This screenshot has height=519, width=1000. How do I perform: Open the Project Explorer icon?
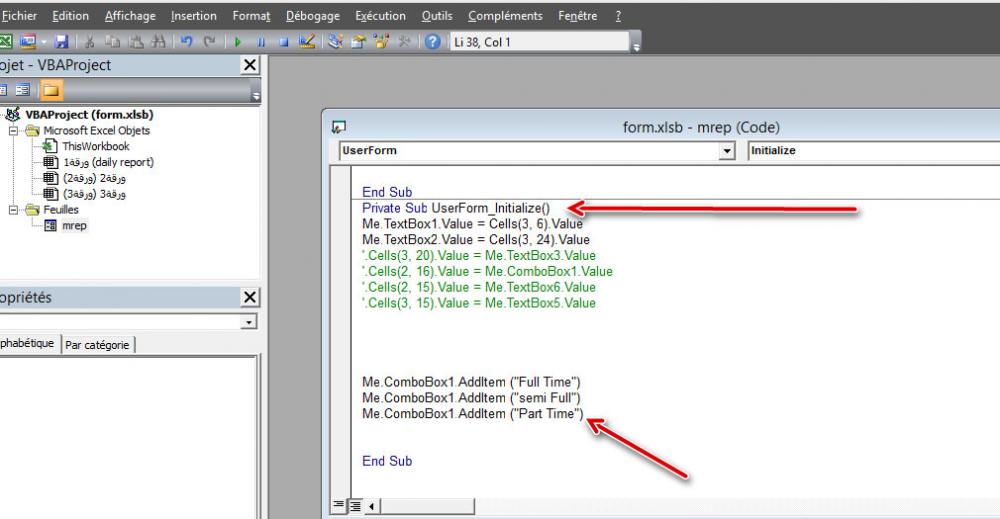(x=335, y=42)
